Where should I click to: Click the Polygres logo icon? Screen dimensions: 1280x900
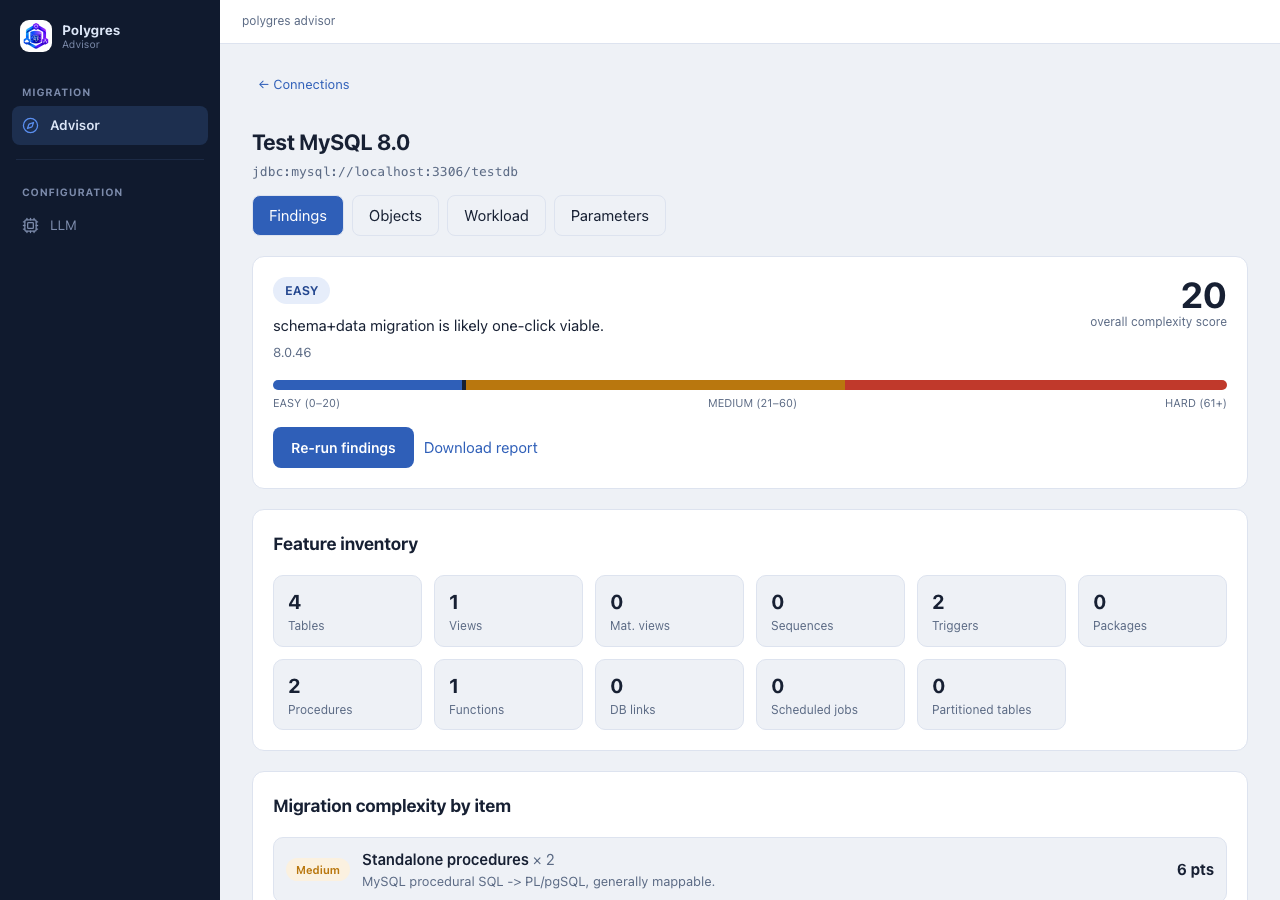pos(36,36)
